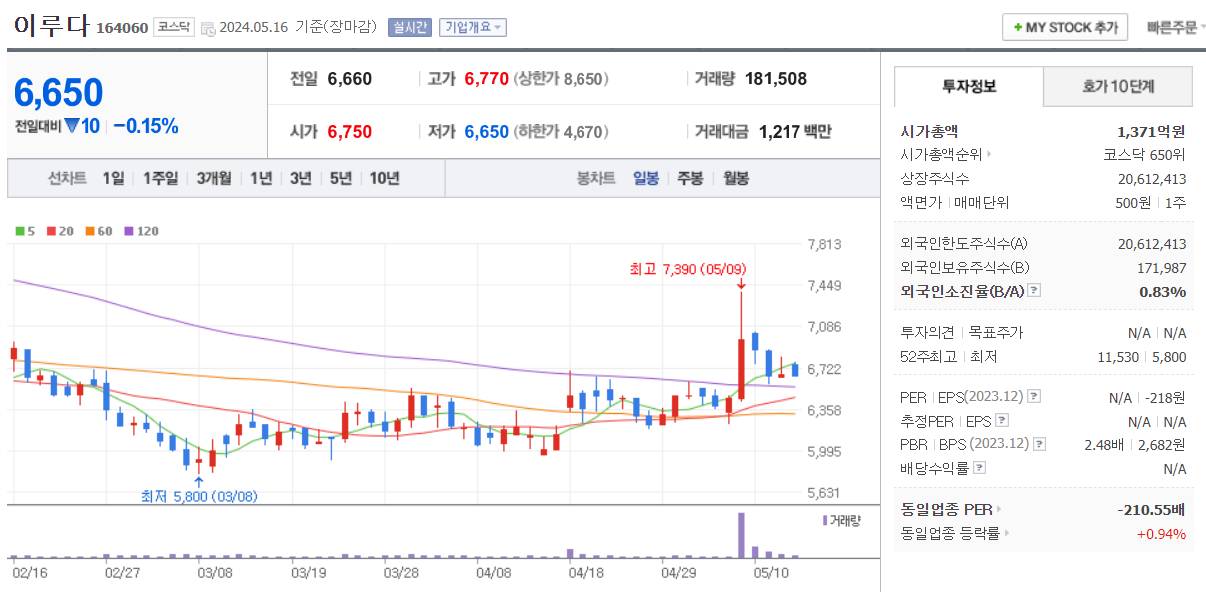Click the MY STOCK 추가 button
Viewport: 1206px width, 592px height.
[1064, 27]
